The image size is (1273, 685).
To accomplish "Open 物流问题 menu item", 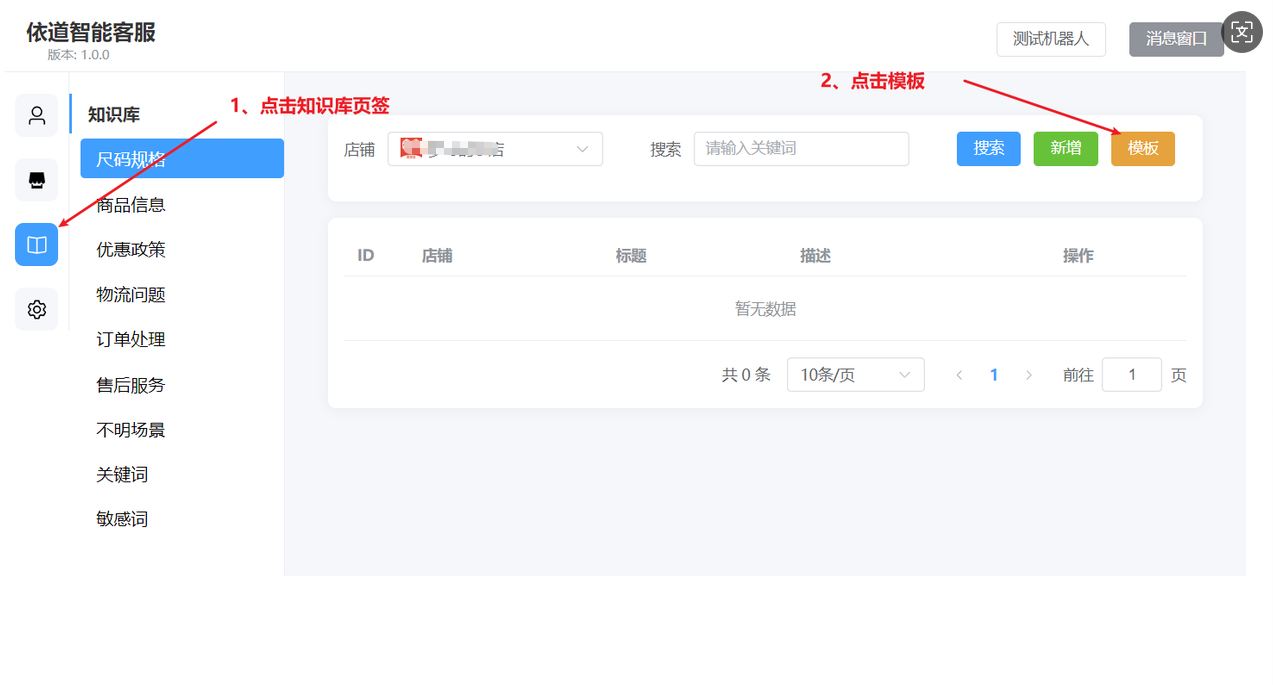I will pos(131,295).
